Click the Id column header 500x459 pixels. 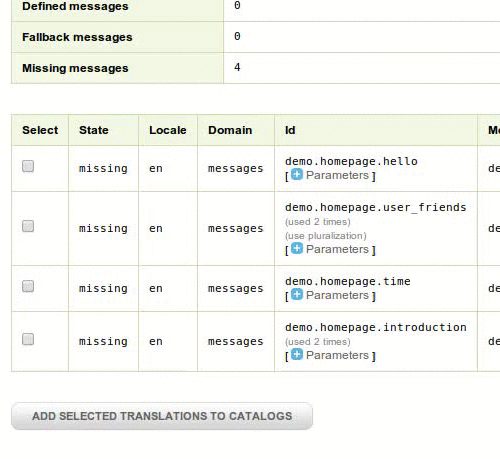pyautogui.click(x=290, y=130)
